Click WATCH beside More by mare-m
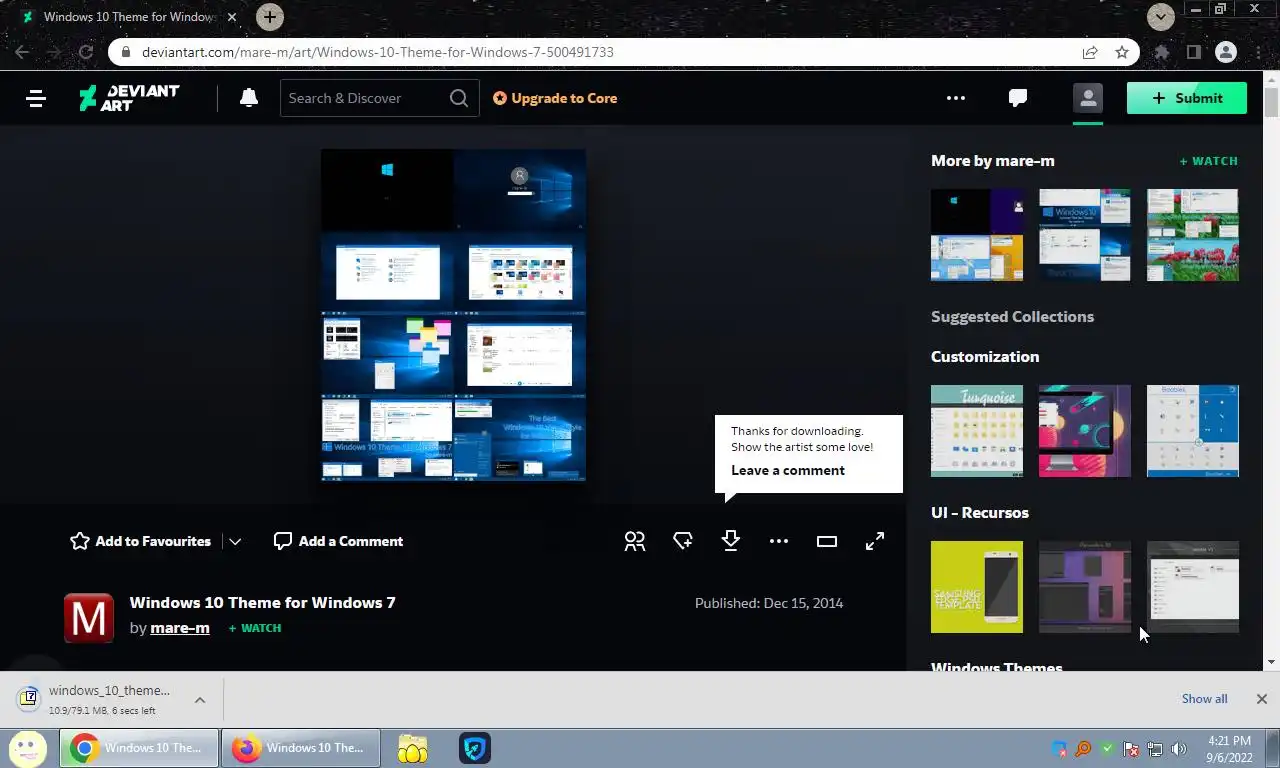Screen dimensions: 1280x768 pos(1209,161)
